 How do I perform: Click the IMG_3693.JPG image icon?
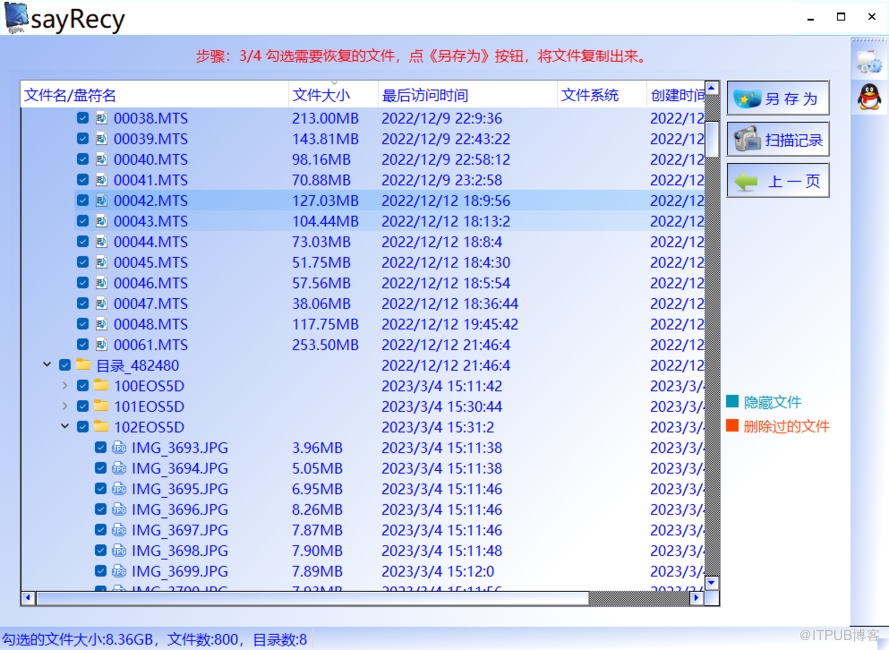[119, 448]
